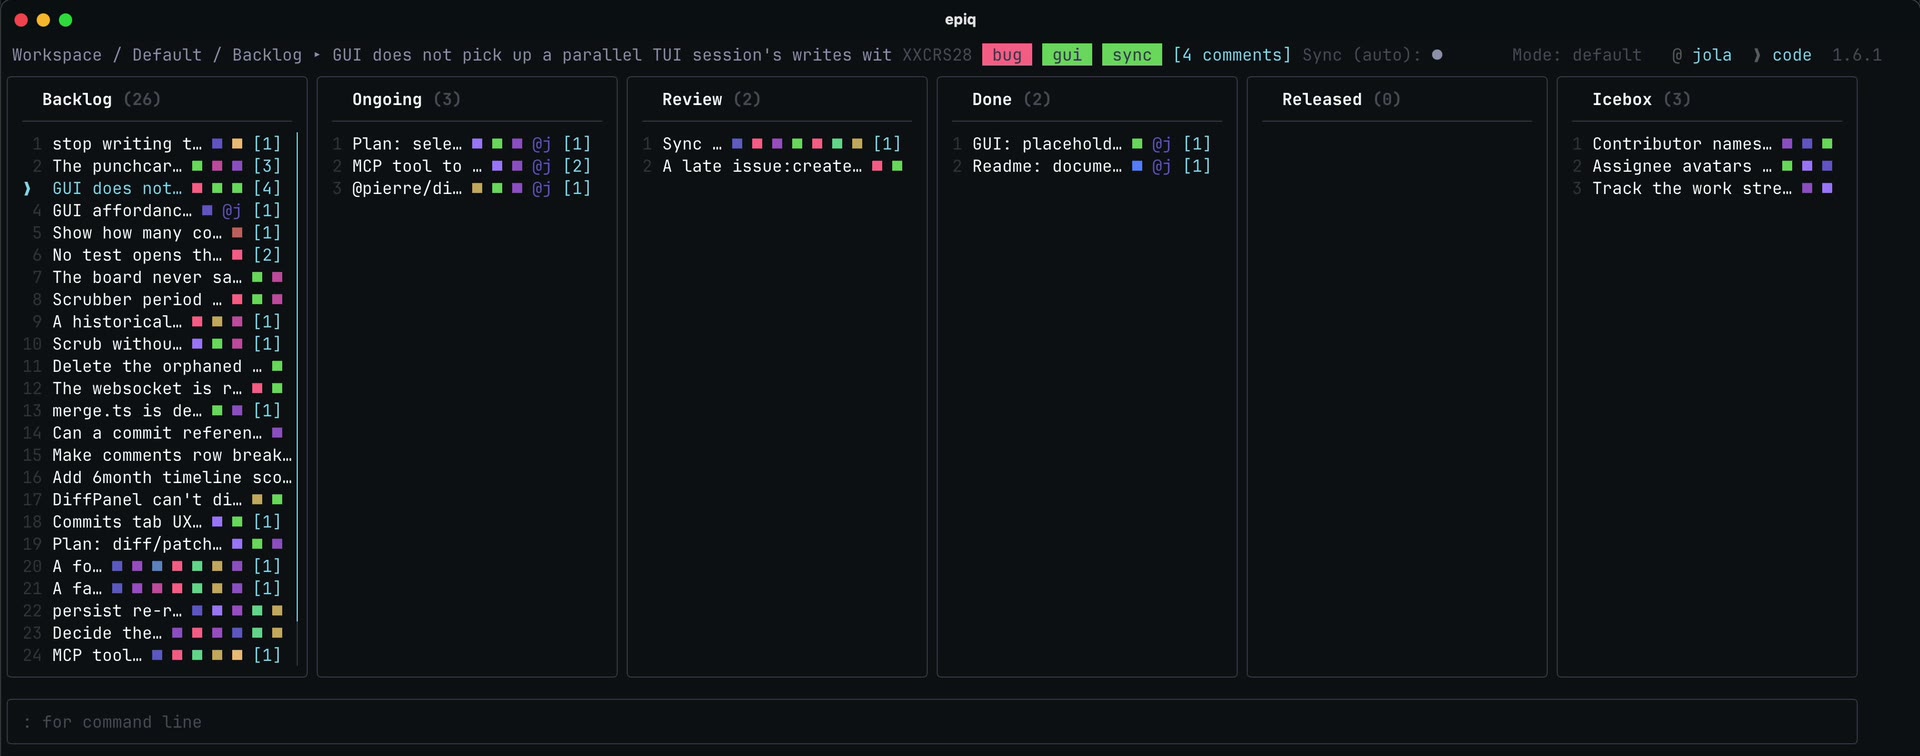The image size is (1920, 756).
Task: Click the orange tag square on 'Show how many co…' row
Action: click(x=237, y=233)
